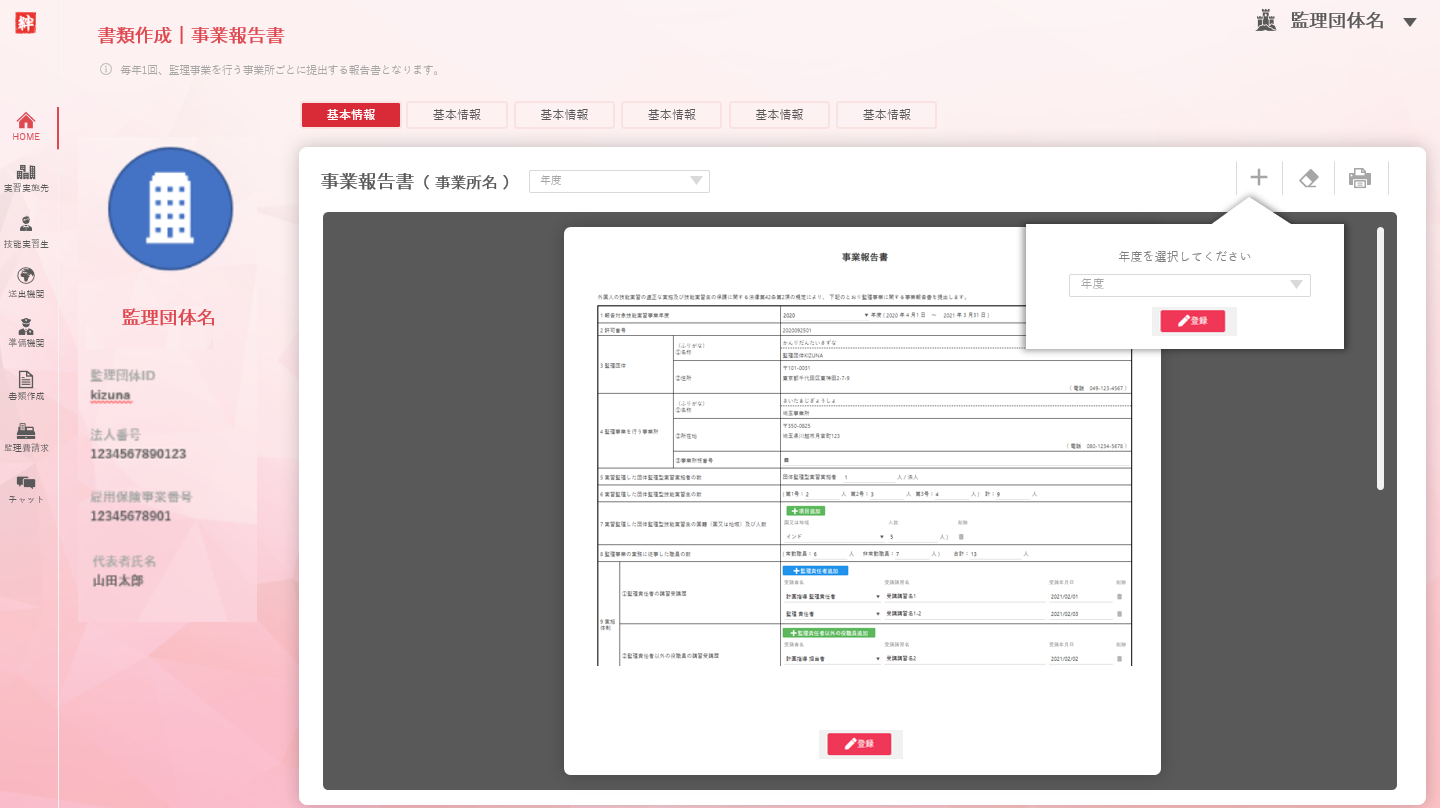The image size is (1440, 808).
Task: Click the plus icon to add report
Action: pyautogui.click(x=1259, y=178)
